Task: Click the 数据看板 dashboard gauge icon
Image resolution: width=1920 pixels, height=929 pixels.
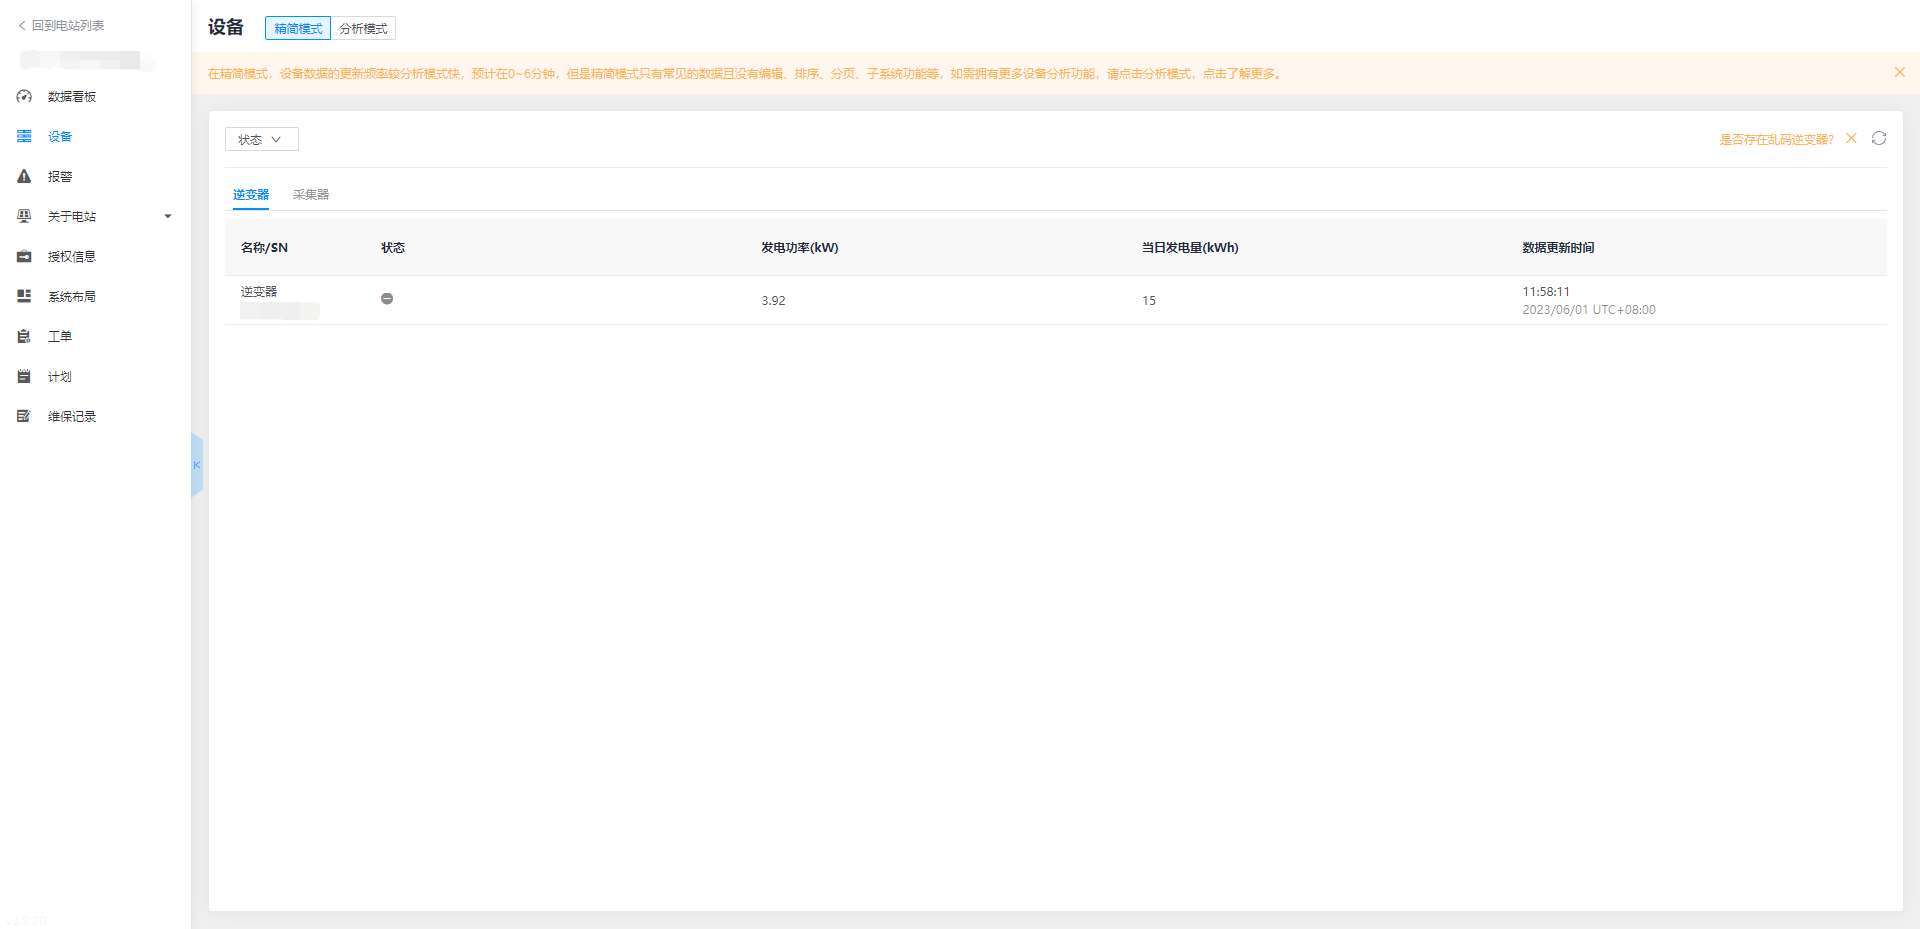Action: tap(24, 97)
